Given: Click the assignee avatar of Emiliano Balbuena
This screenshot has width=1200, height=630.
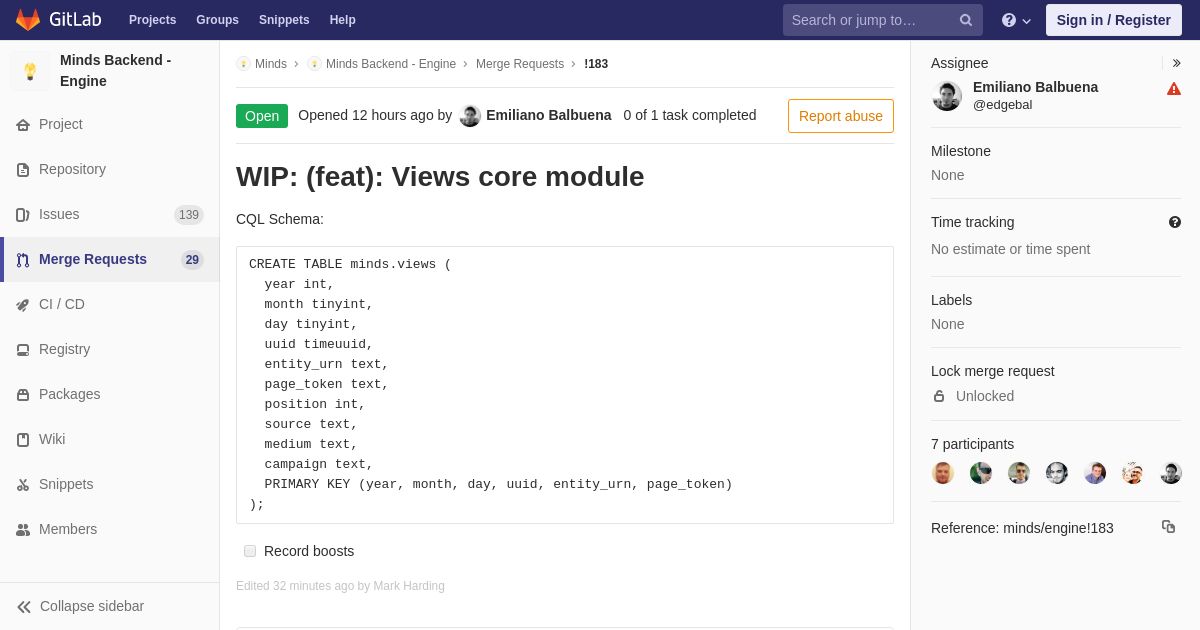Looking at the screenshot, I should tap(947, 96).
